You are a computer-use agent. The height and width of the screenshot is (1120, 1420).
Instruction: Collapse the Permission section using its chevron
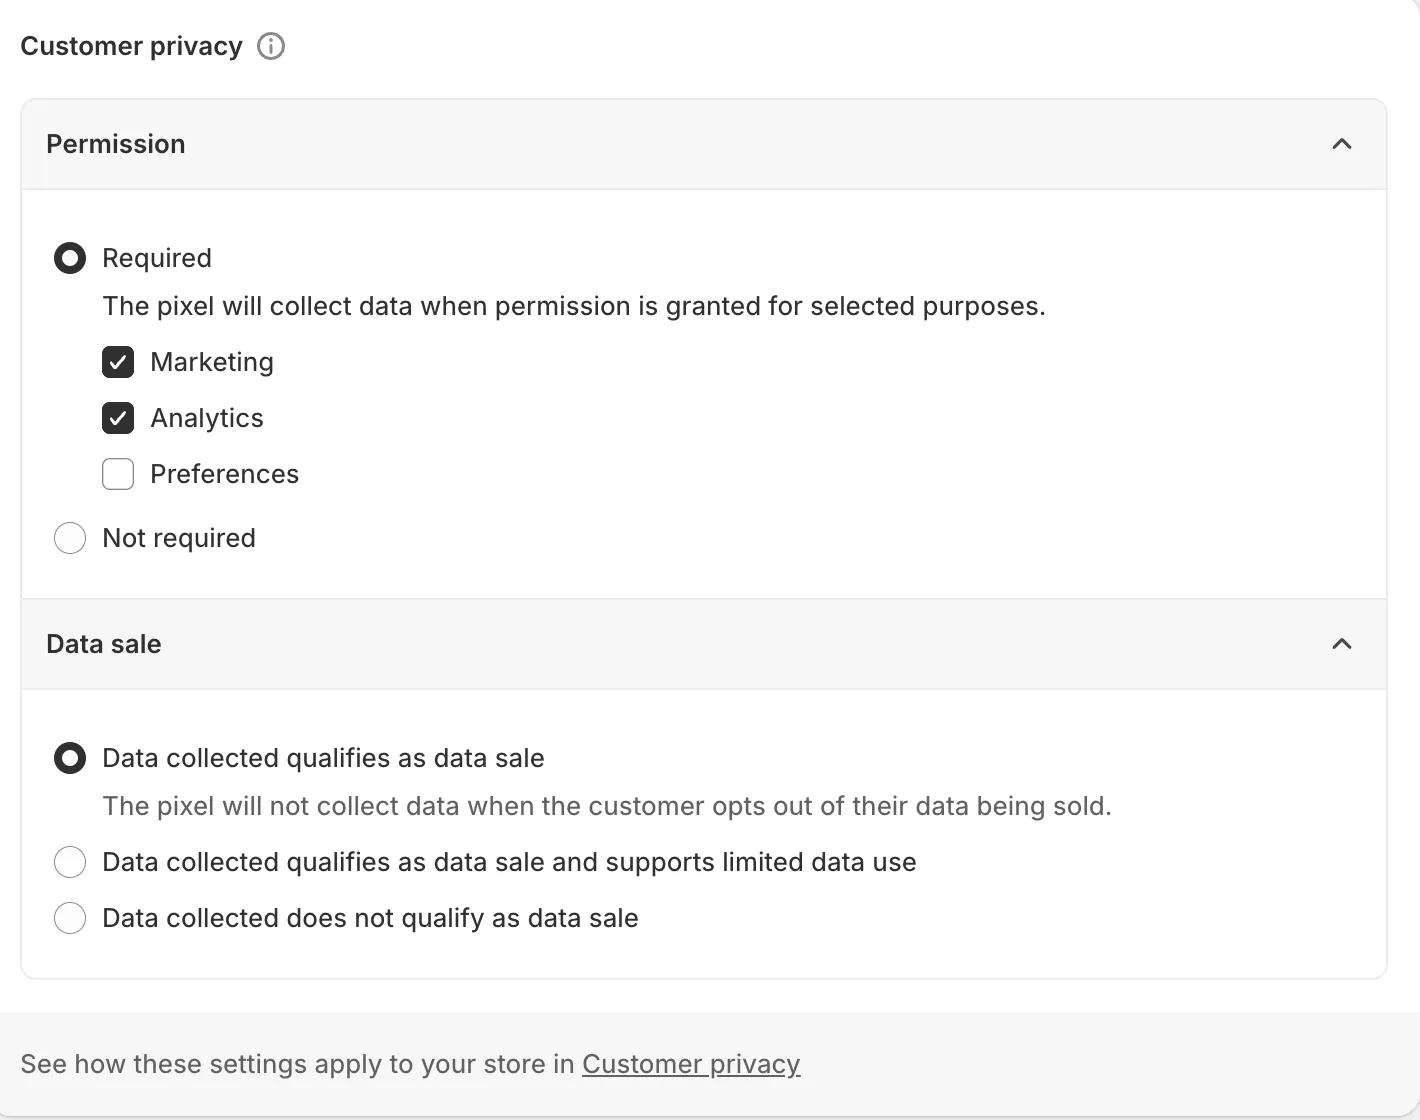1342,144
